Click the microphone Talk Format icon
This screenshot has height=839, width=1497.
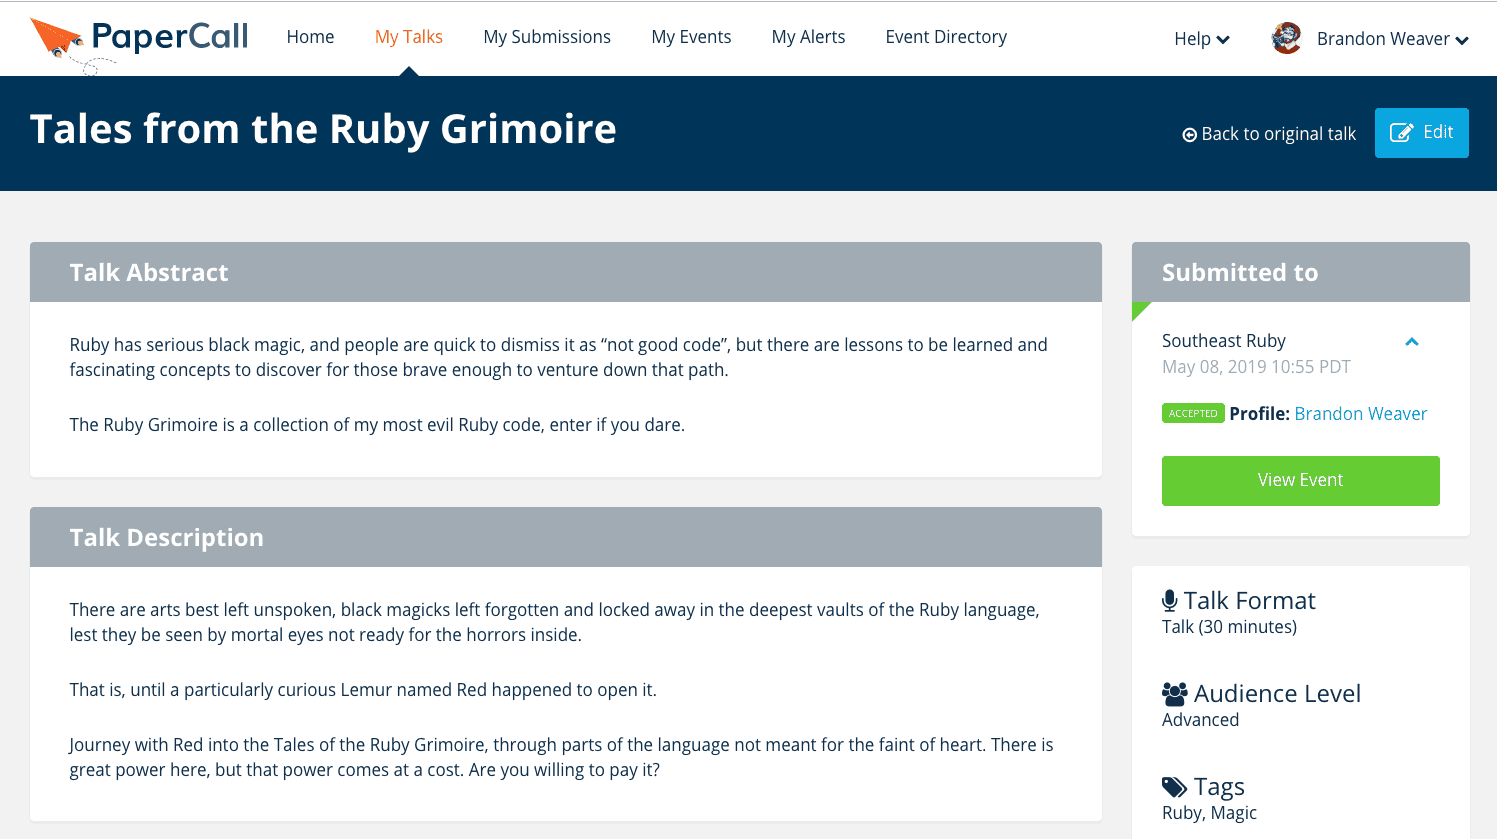[1170, 601]
